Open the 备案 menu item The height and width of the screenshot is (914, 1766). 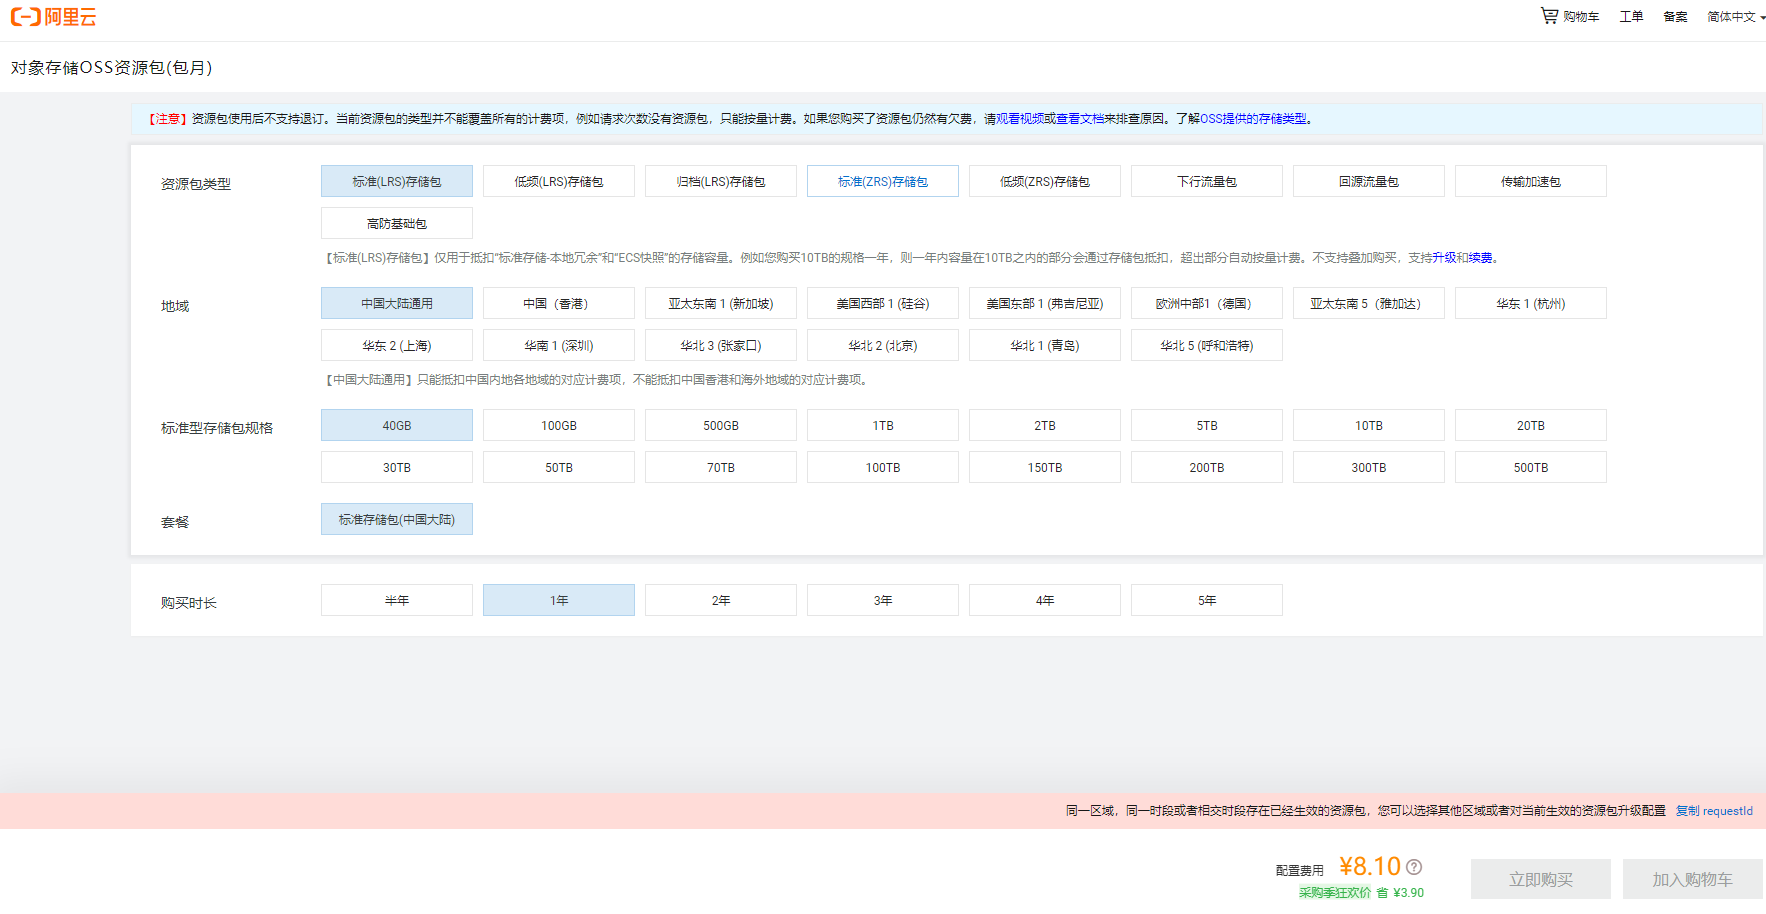click(1675, 17)
